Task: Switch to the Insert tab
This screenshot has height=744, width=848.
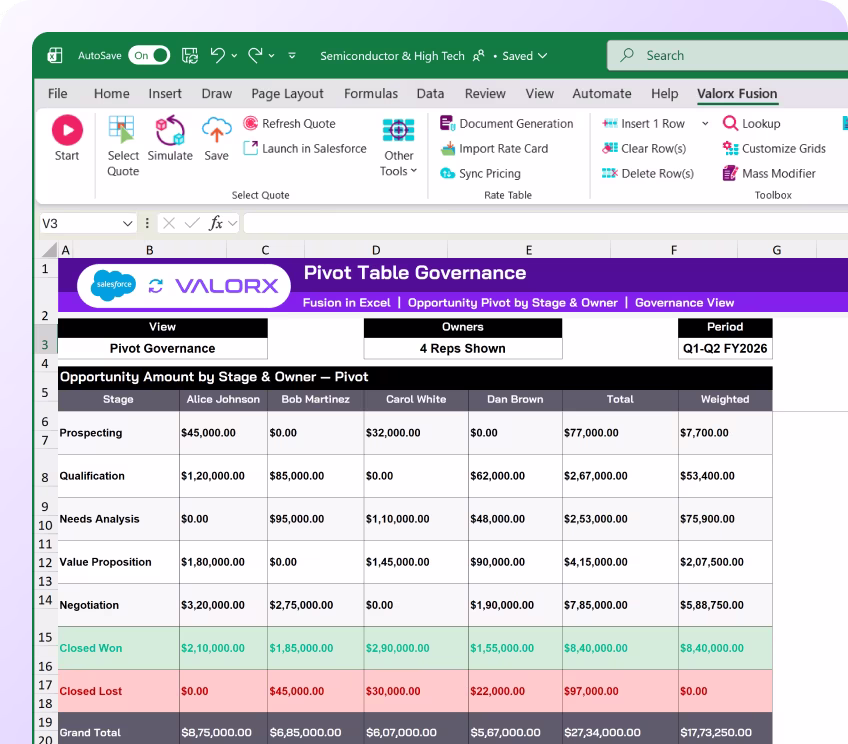Action: point(165,94)
